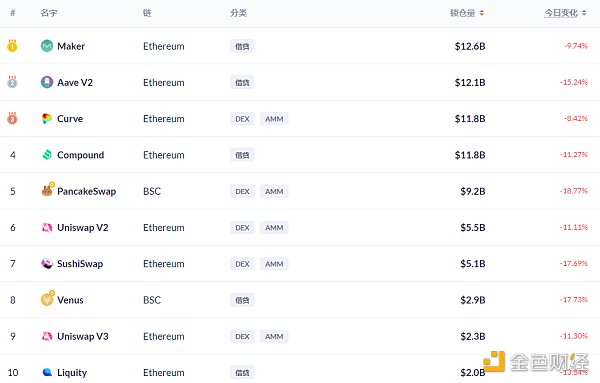
Task: Click the 今日变化 column header
Action: tap(561, 13)
